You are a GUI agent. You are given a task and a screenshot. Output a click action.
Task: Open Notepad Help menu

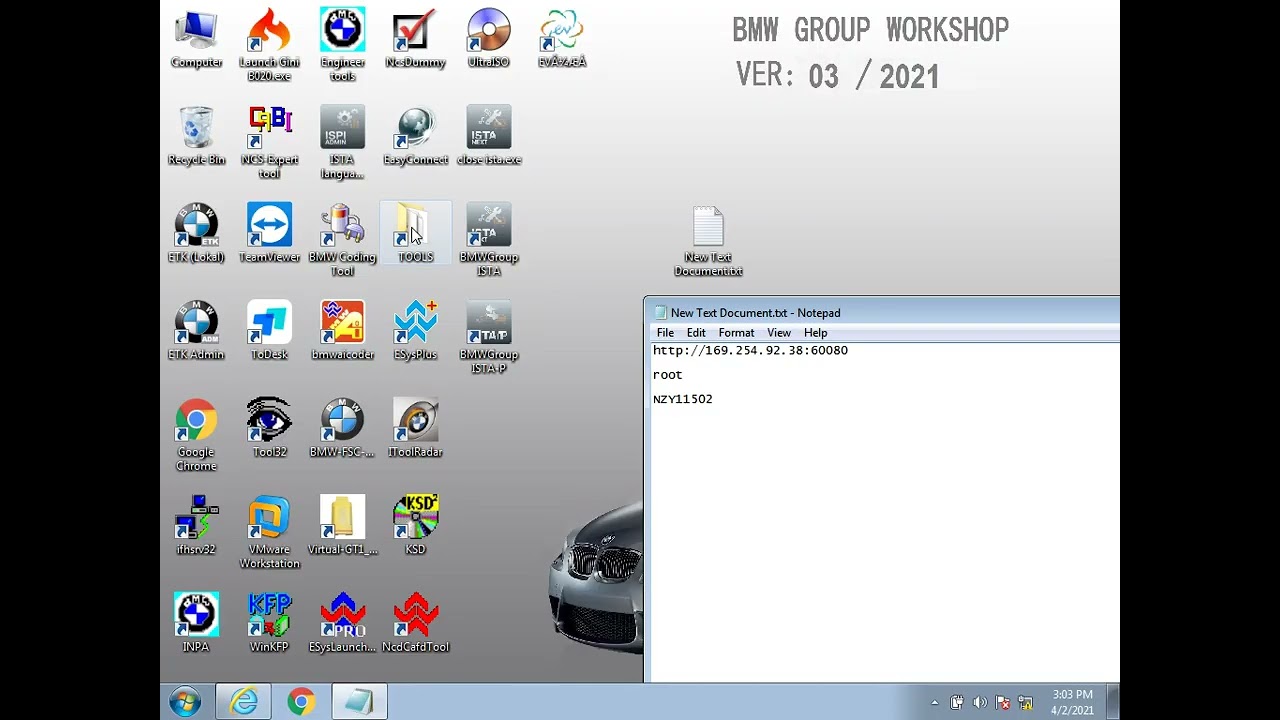(x=815, y=333)
